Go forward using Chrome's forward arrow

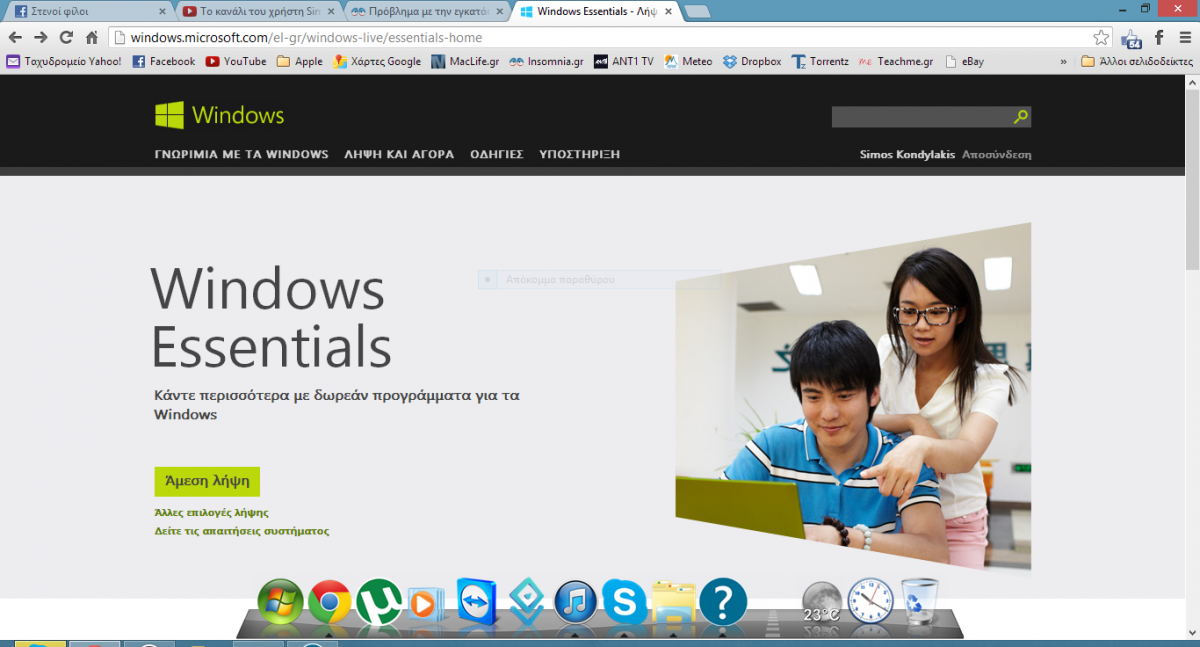click(x=40, y=37)
